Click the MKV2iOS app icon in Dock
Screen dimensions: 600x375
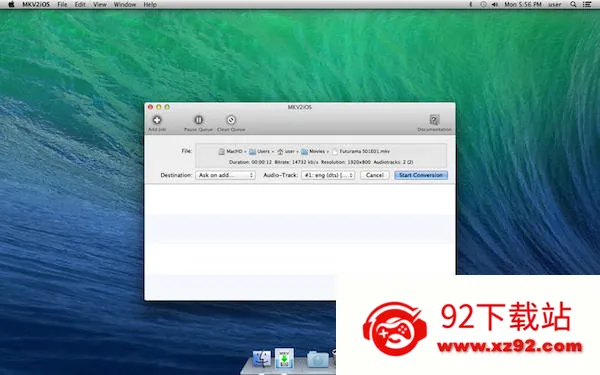[x=284, y=358]
